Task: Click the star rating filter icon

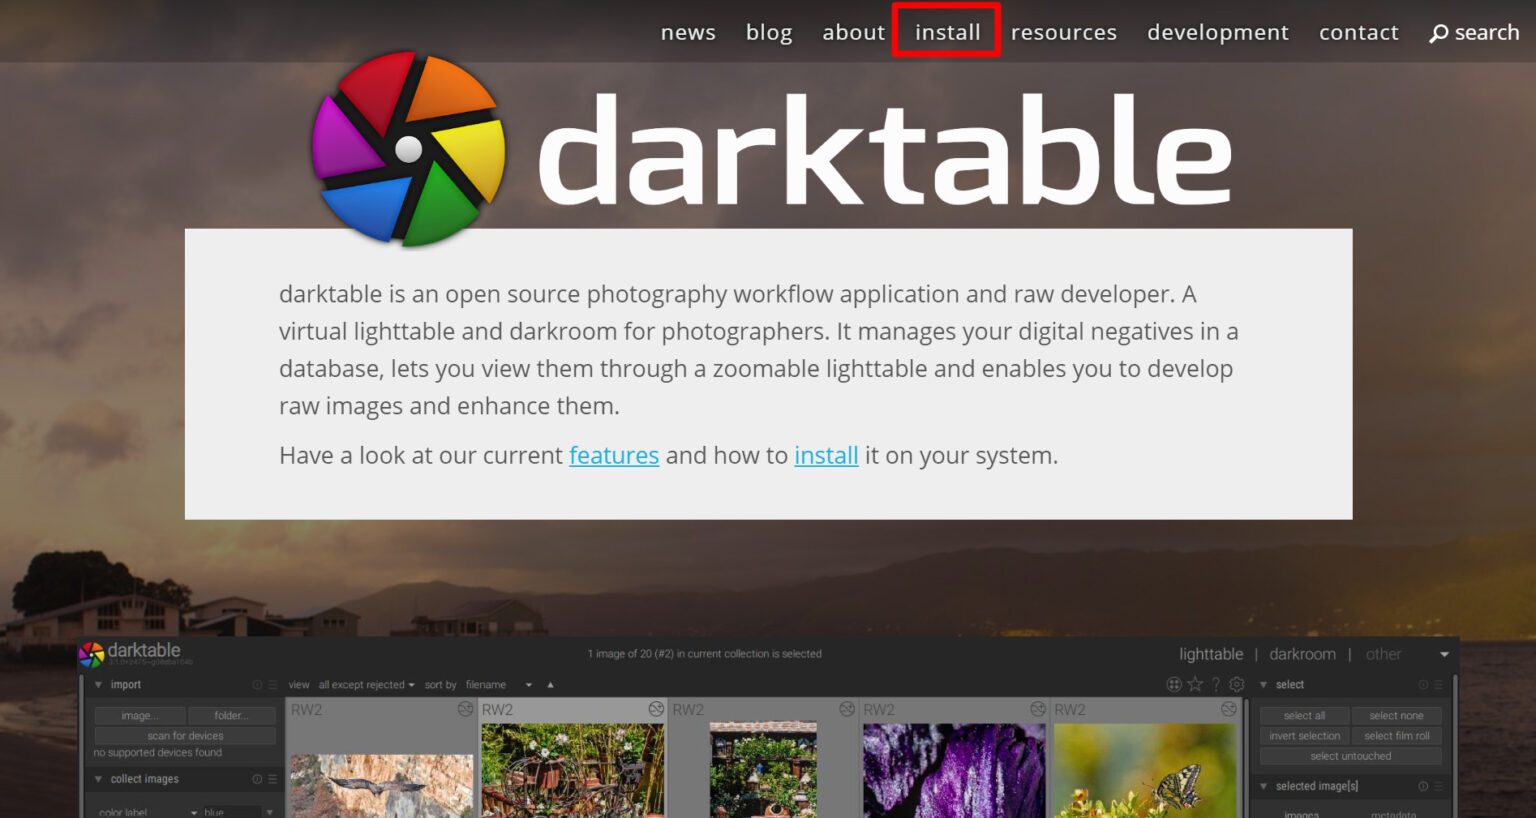Action: (1195, 684)
